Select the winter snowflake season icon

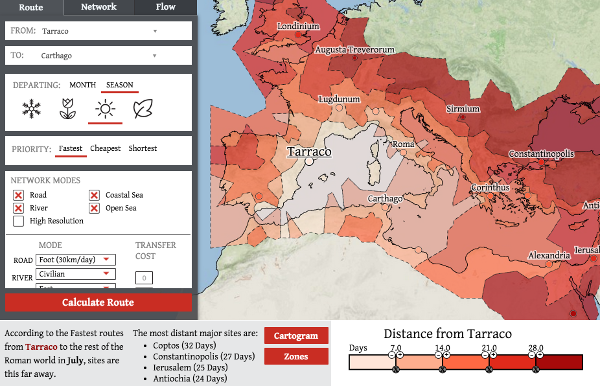(x=31, y=109)
